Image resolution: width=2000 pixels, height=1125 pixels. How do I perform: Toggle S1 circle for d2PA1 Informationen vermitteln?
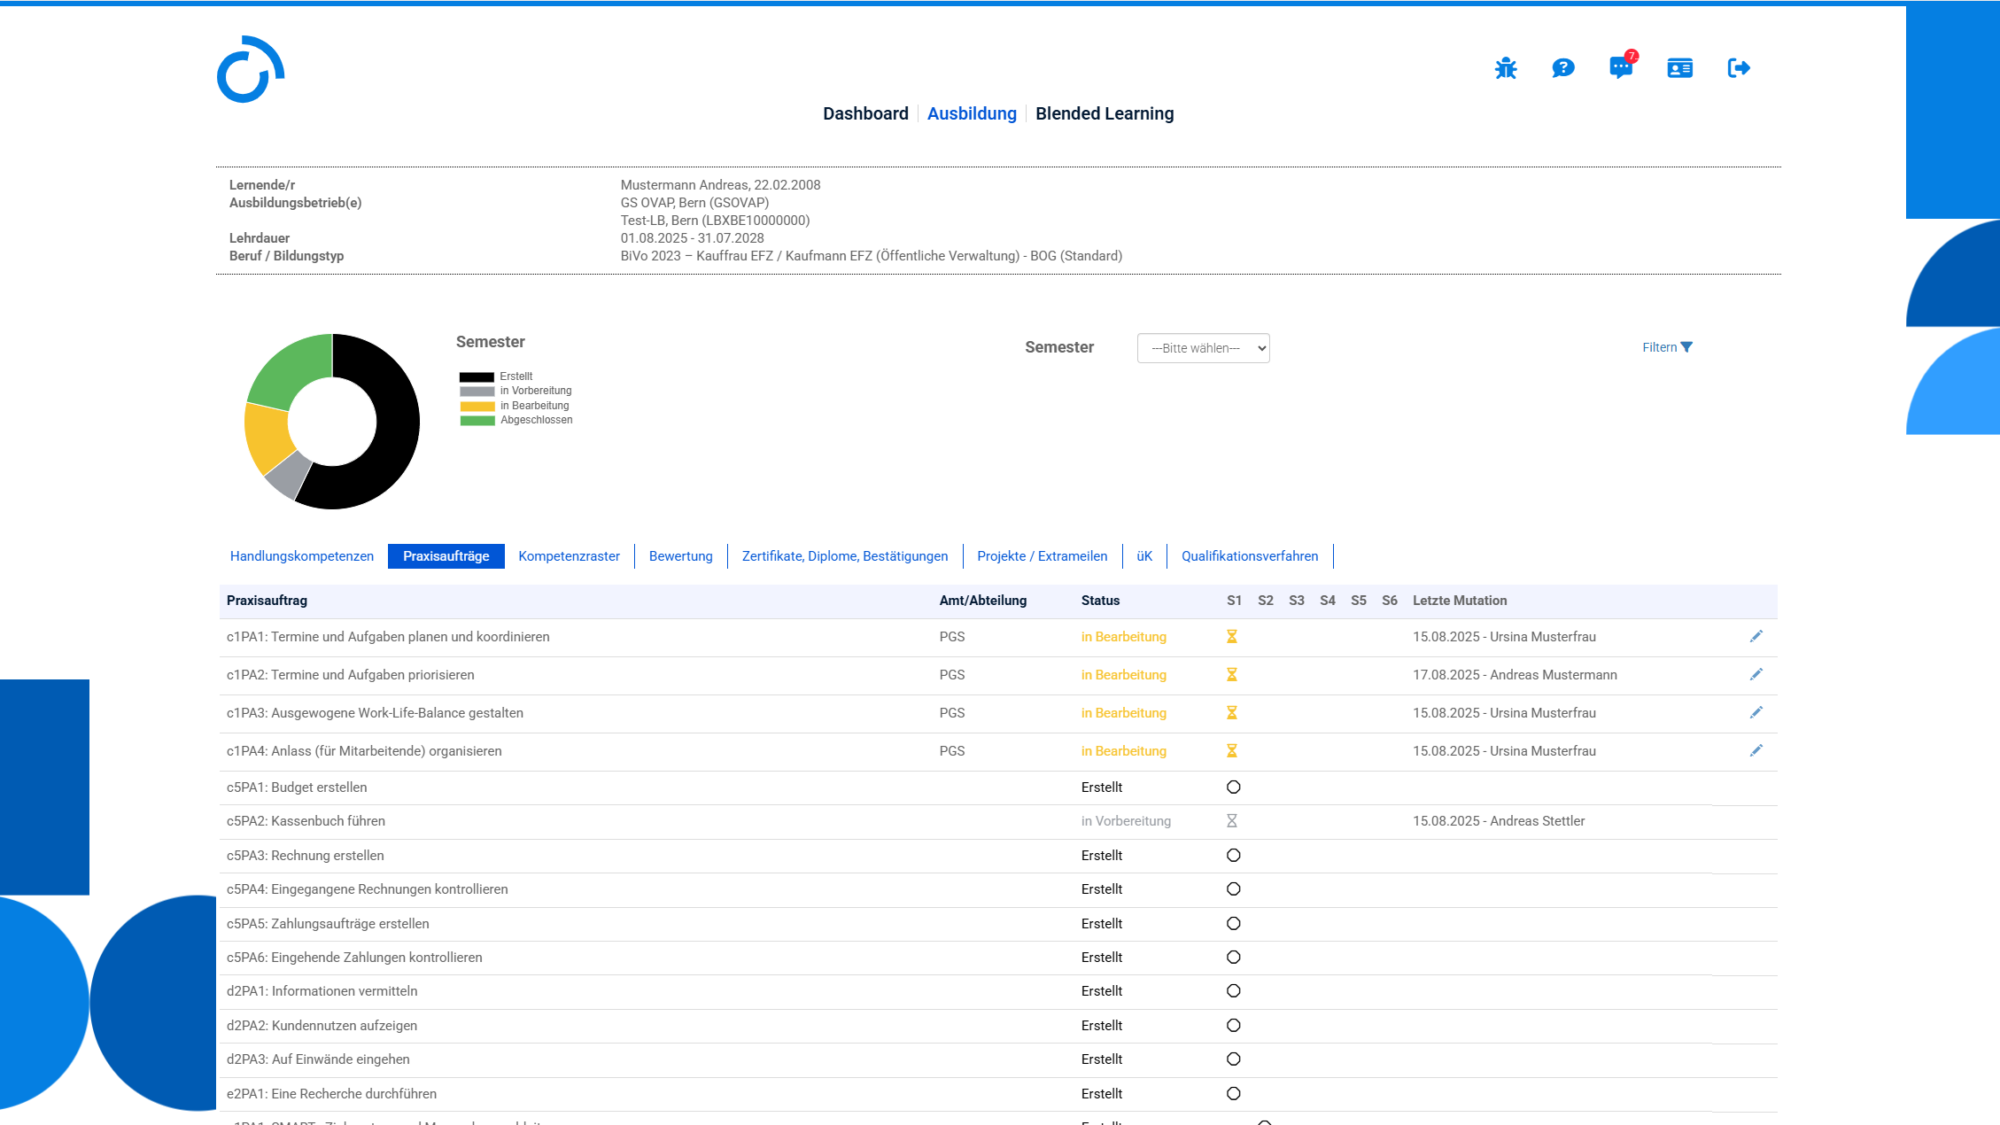[x=1233, y=991]
